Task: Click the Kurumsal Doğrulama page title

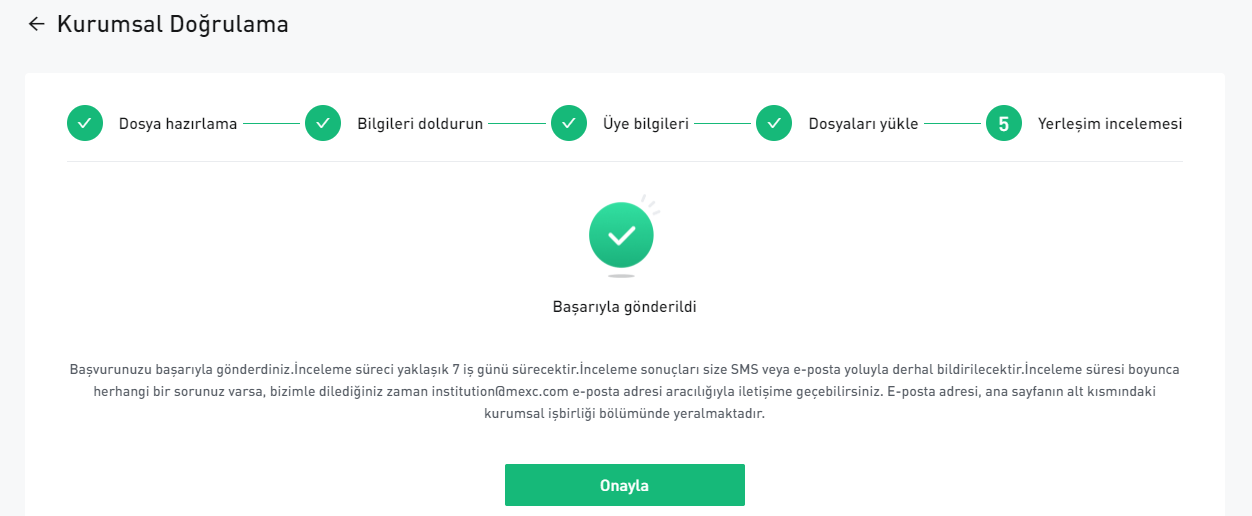Action: [173, 24]
